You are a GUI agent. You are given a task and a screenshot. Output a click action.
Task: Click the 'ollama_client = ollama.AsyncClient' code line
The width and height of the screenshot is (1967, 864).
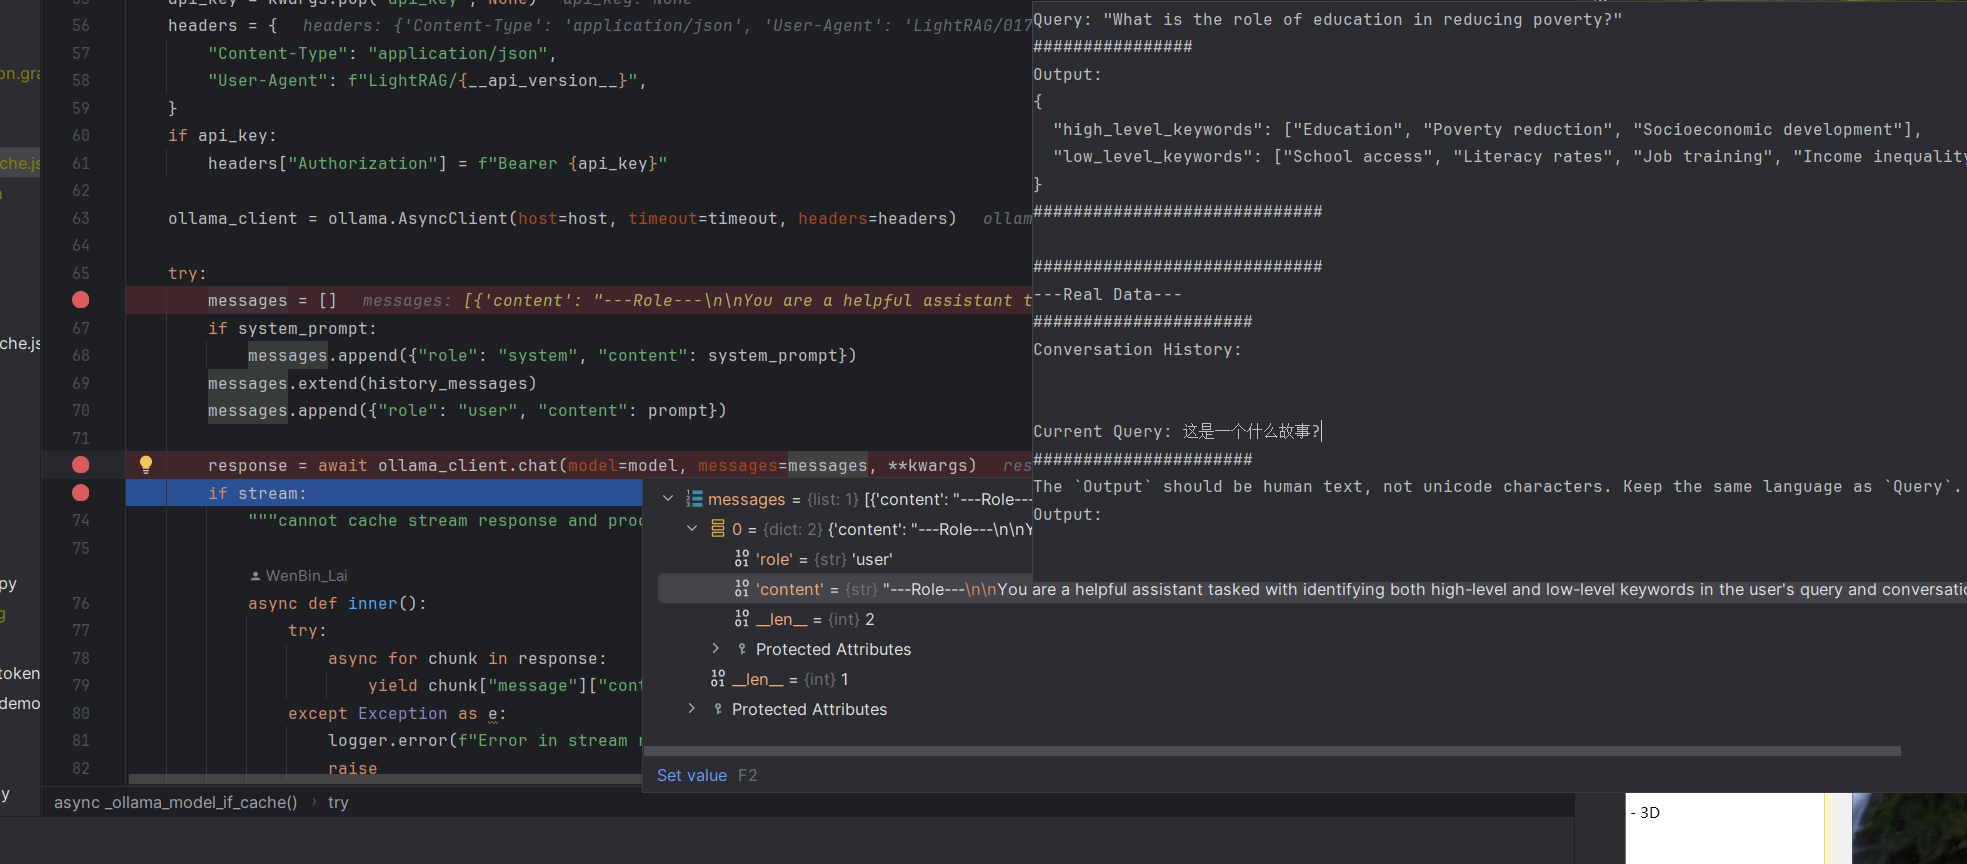tap(562, 218)
